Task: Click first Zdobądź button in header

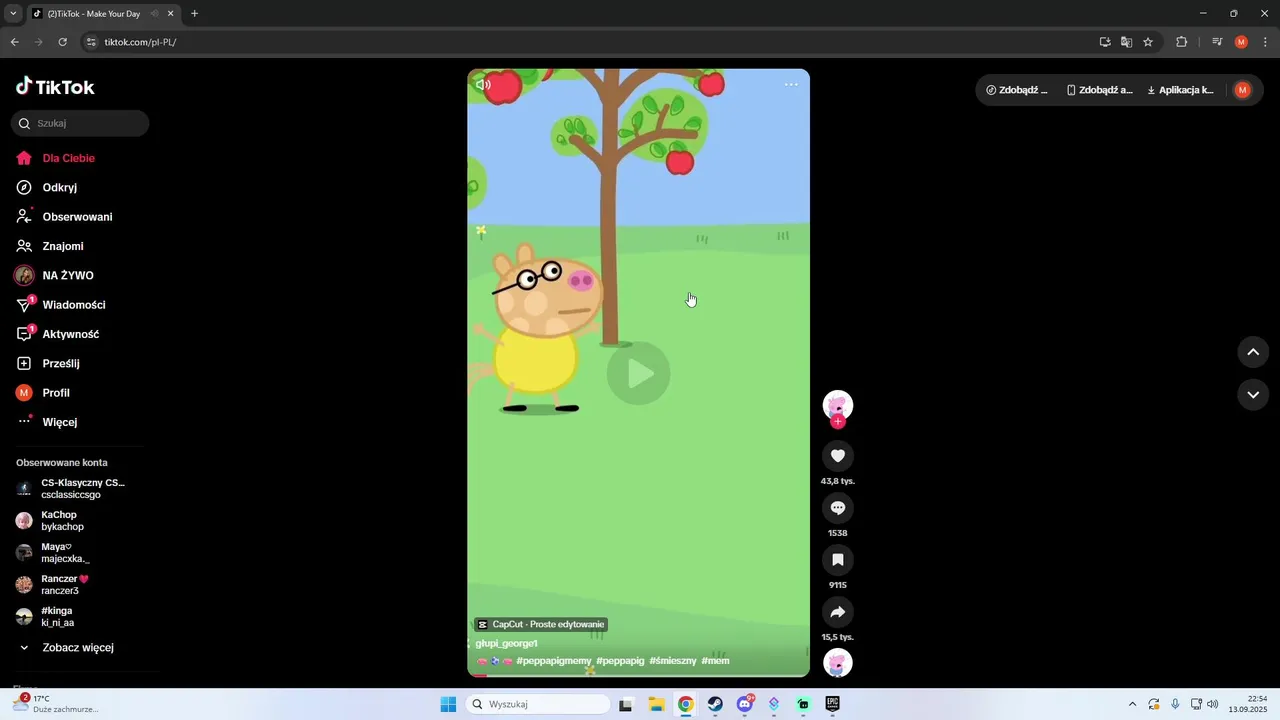Action: (1016, 90)
